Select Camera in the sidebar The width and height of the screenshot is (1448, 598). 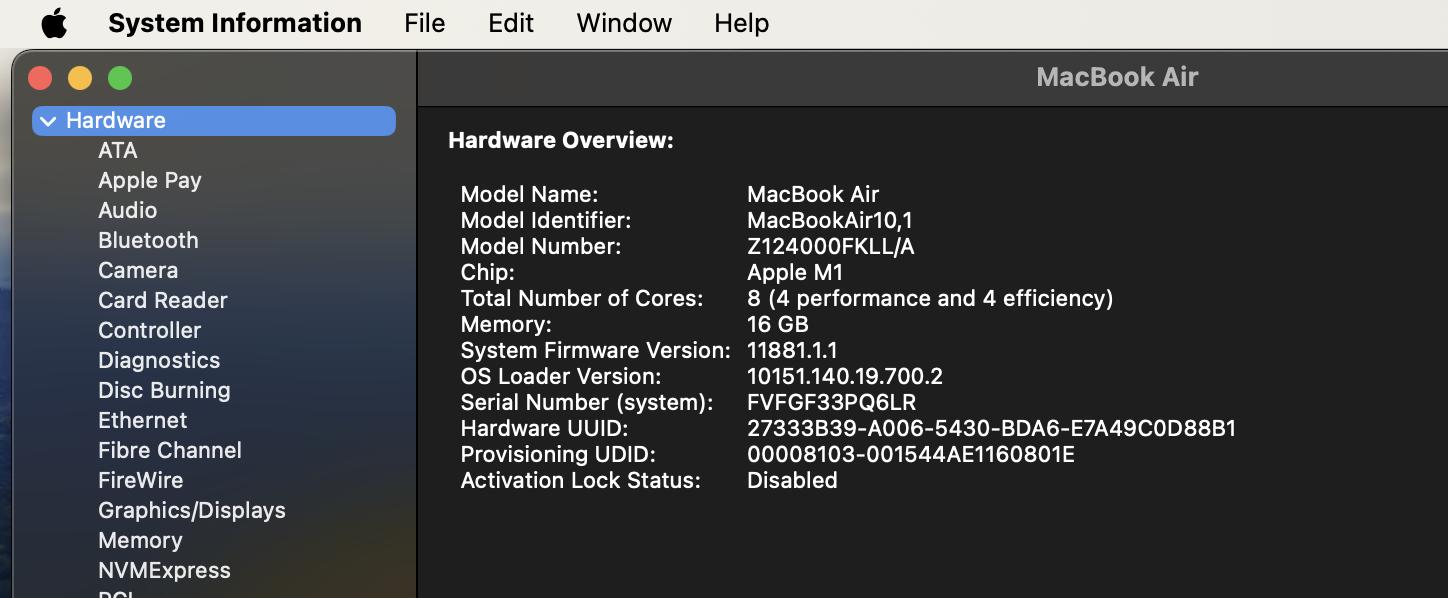click(138, 270)
